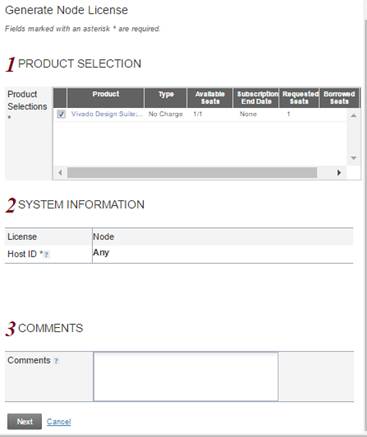
Task: Click the Cancel link
Action: [x=59, y=422]
